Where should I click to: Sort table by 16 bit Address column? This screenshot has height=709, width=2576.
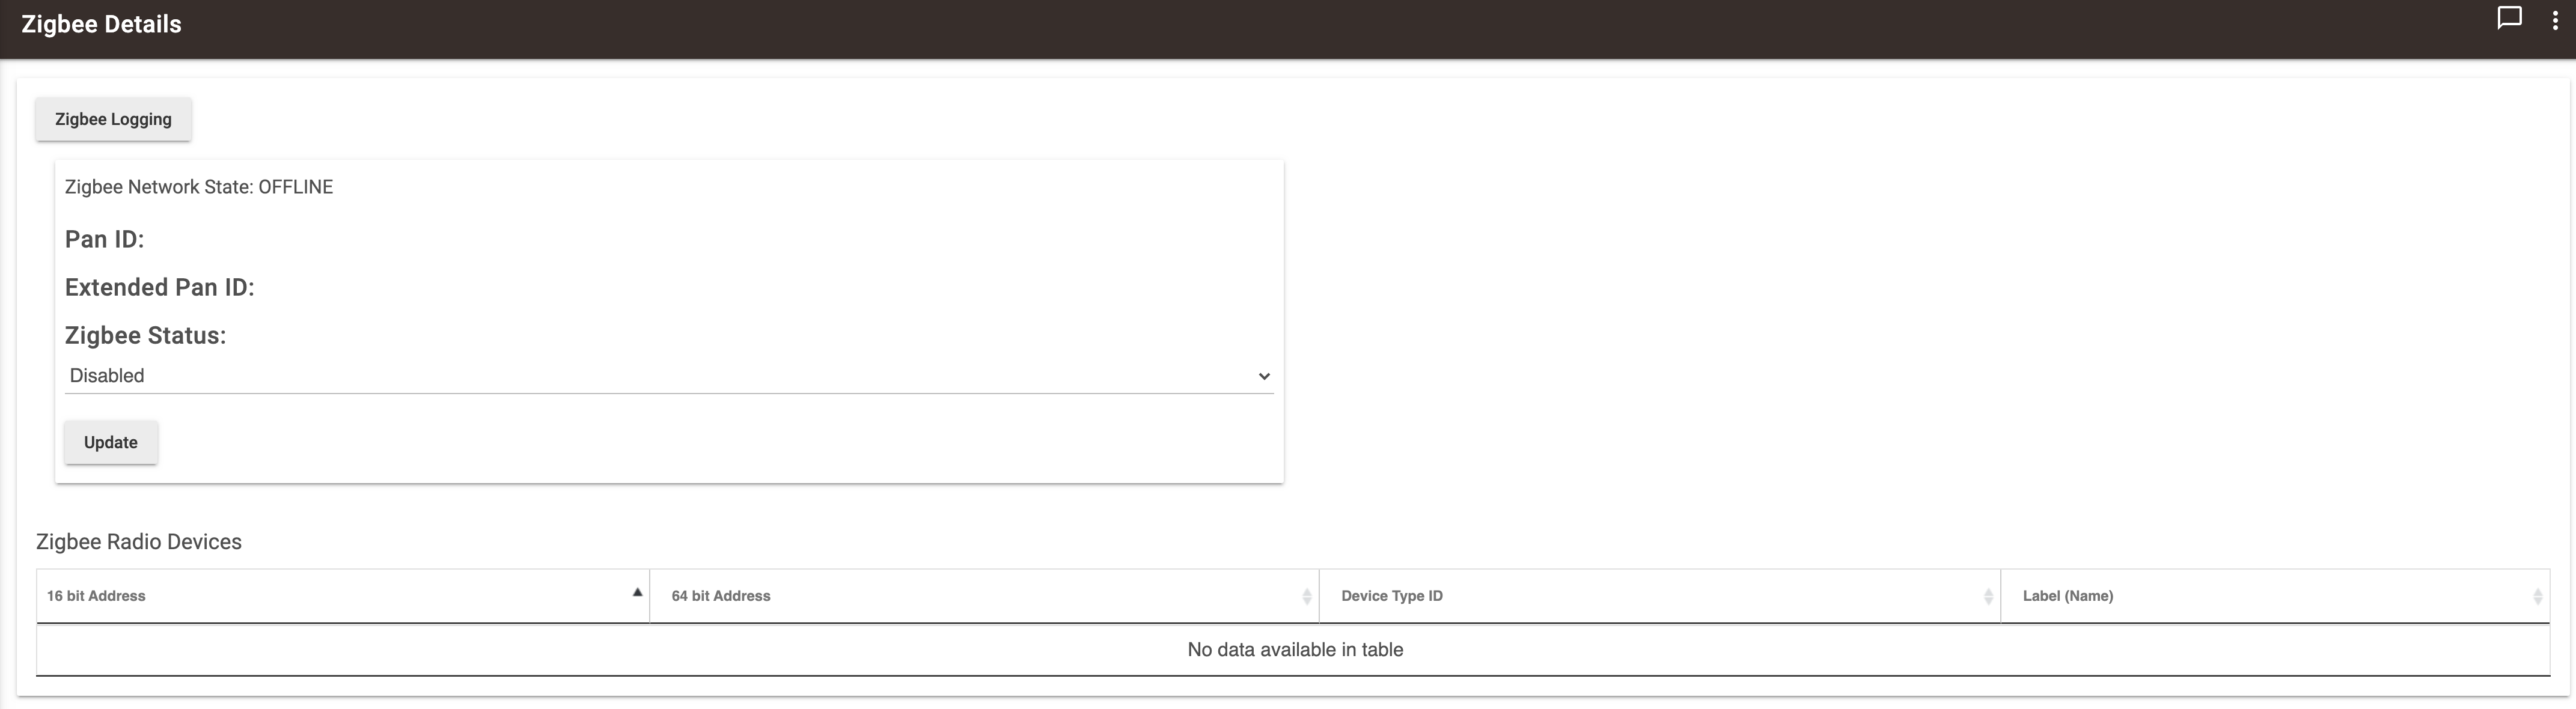coord(343,596)
